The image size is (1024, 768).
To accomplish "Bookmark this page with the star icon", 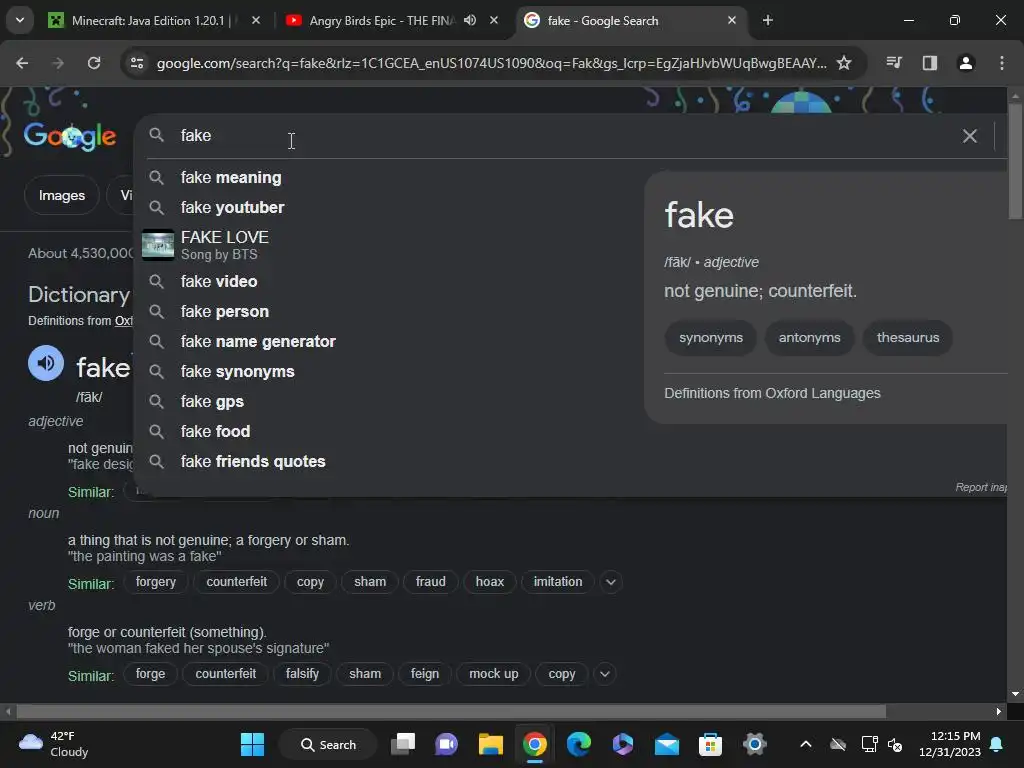I will tap(844, 63).
